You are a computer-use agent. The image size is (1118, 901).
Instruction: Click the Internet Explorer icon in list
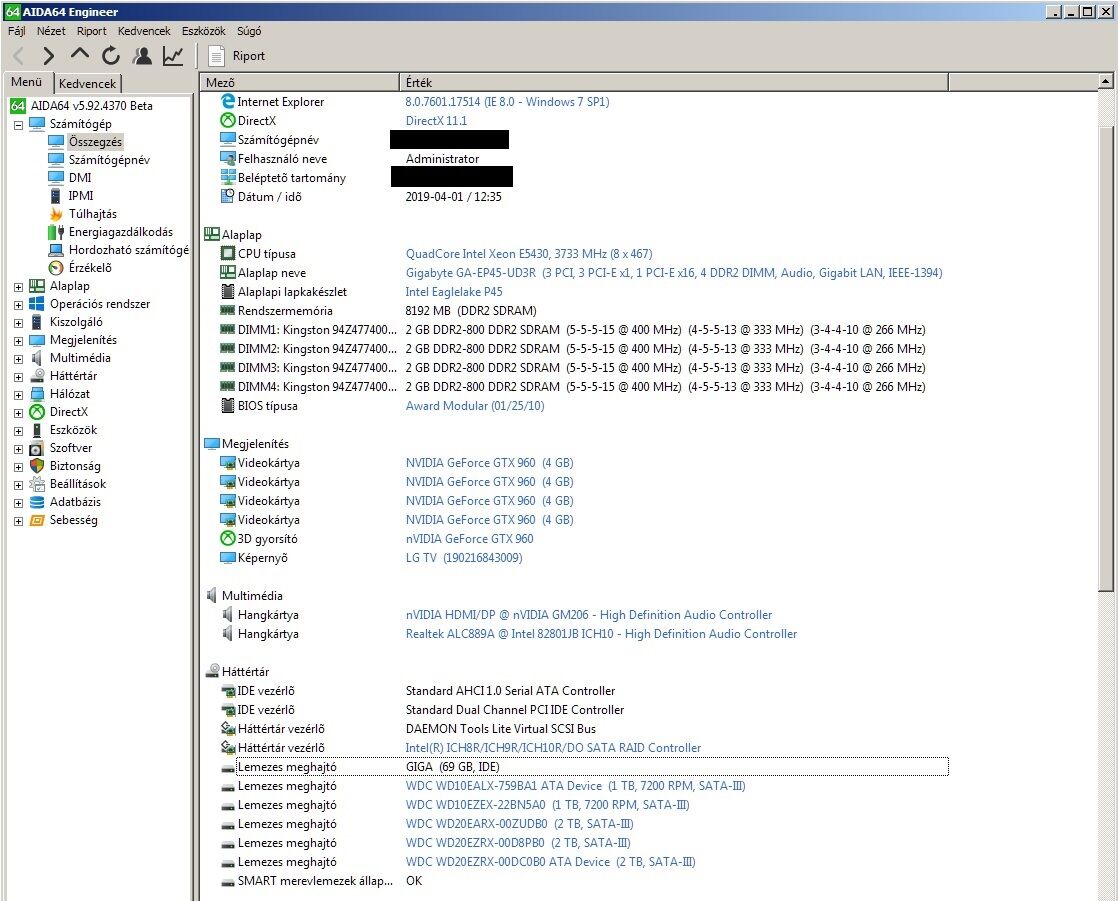tap(227, 101)
